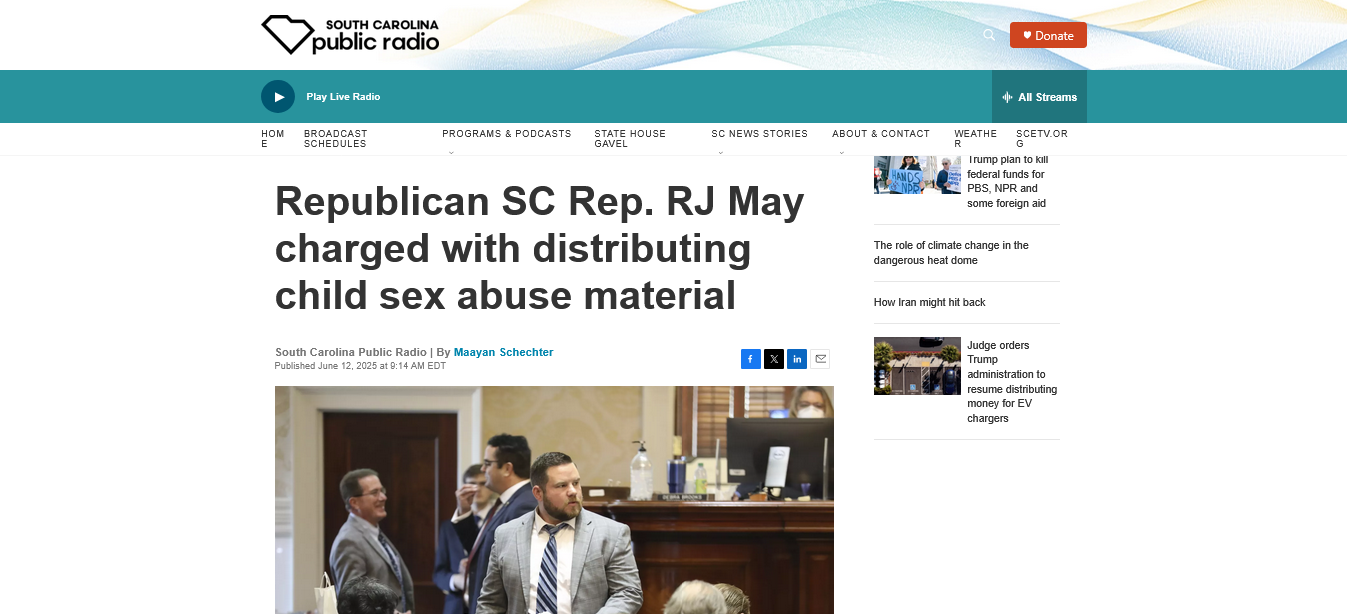Open the Weather menu item
The image size is (1348, 614).
coord(975,138)
